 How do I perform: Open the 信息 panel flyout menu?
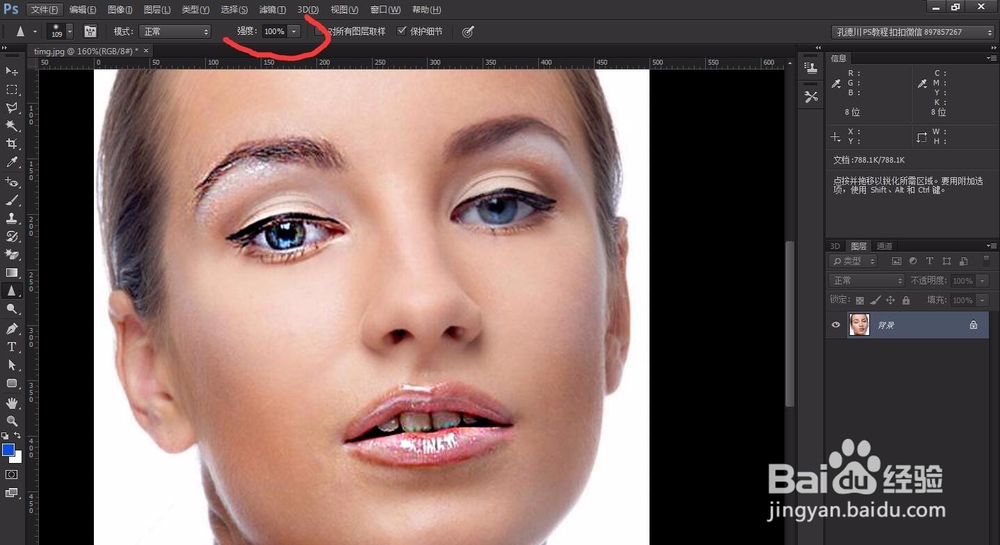[990, 58]
